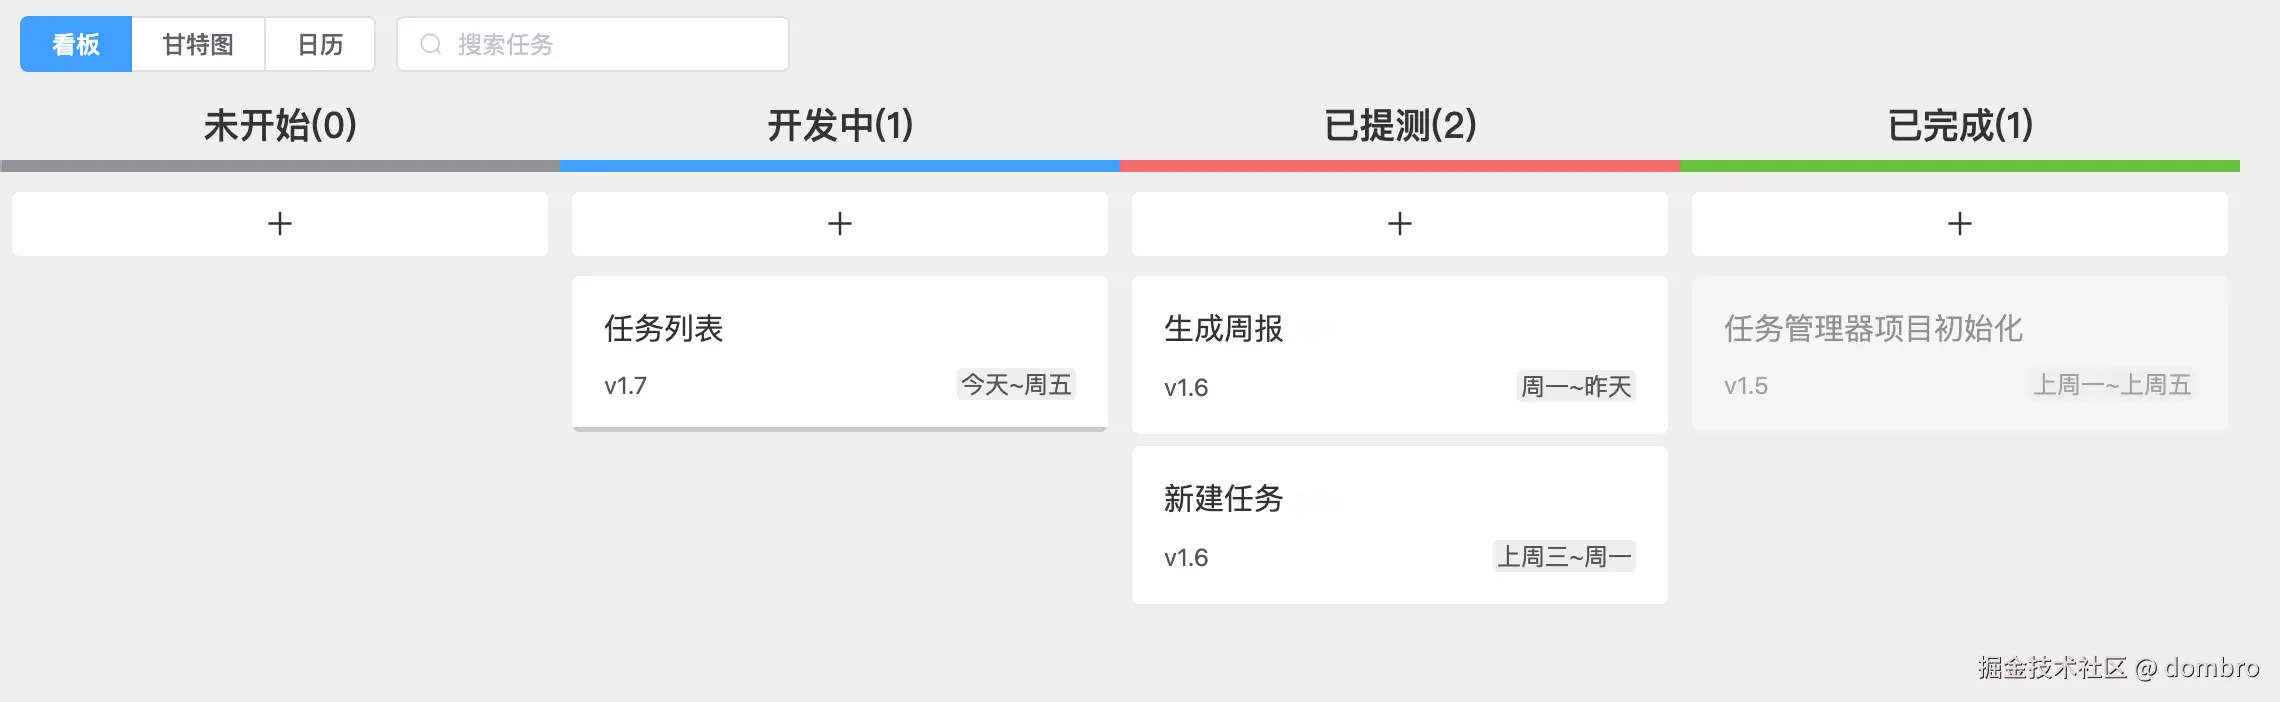This screenshot has width=2280, height=702.
Task: Open the completed 任务管理器项目初始化 task title
Action: point(1873,329)
